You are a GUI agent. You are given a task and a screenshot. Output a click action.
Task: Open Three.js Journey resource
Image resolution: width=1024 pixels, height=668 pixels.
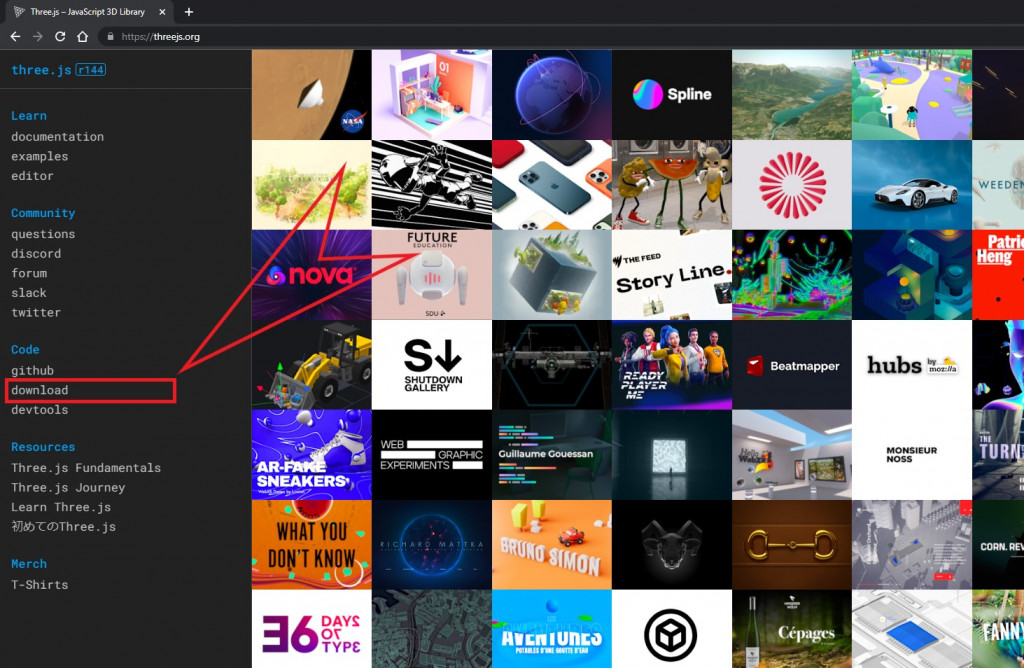tap(68, 487)
